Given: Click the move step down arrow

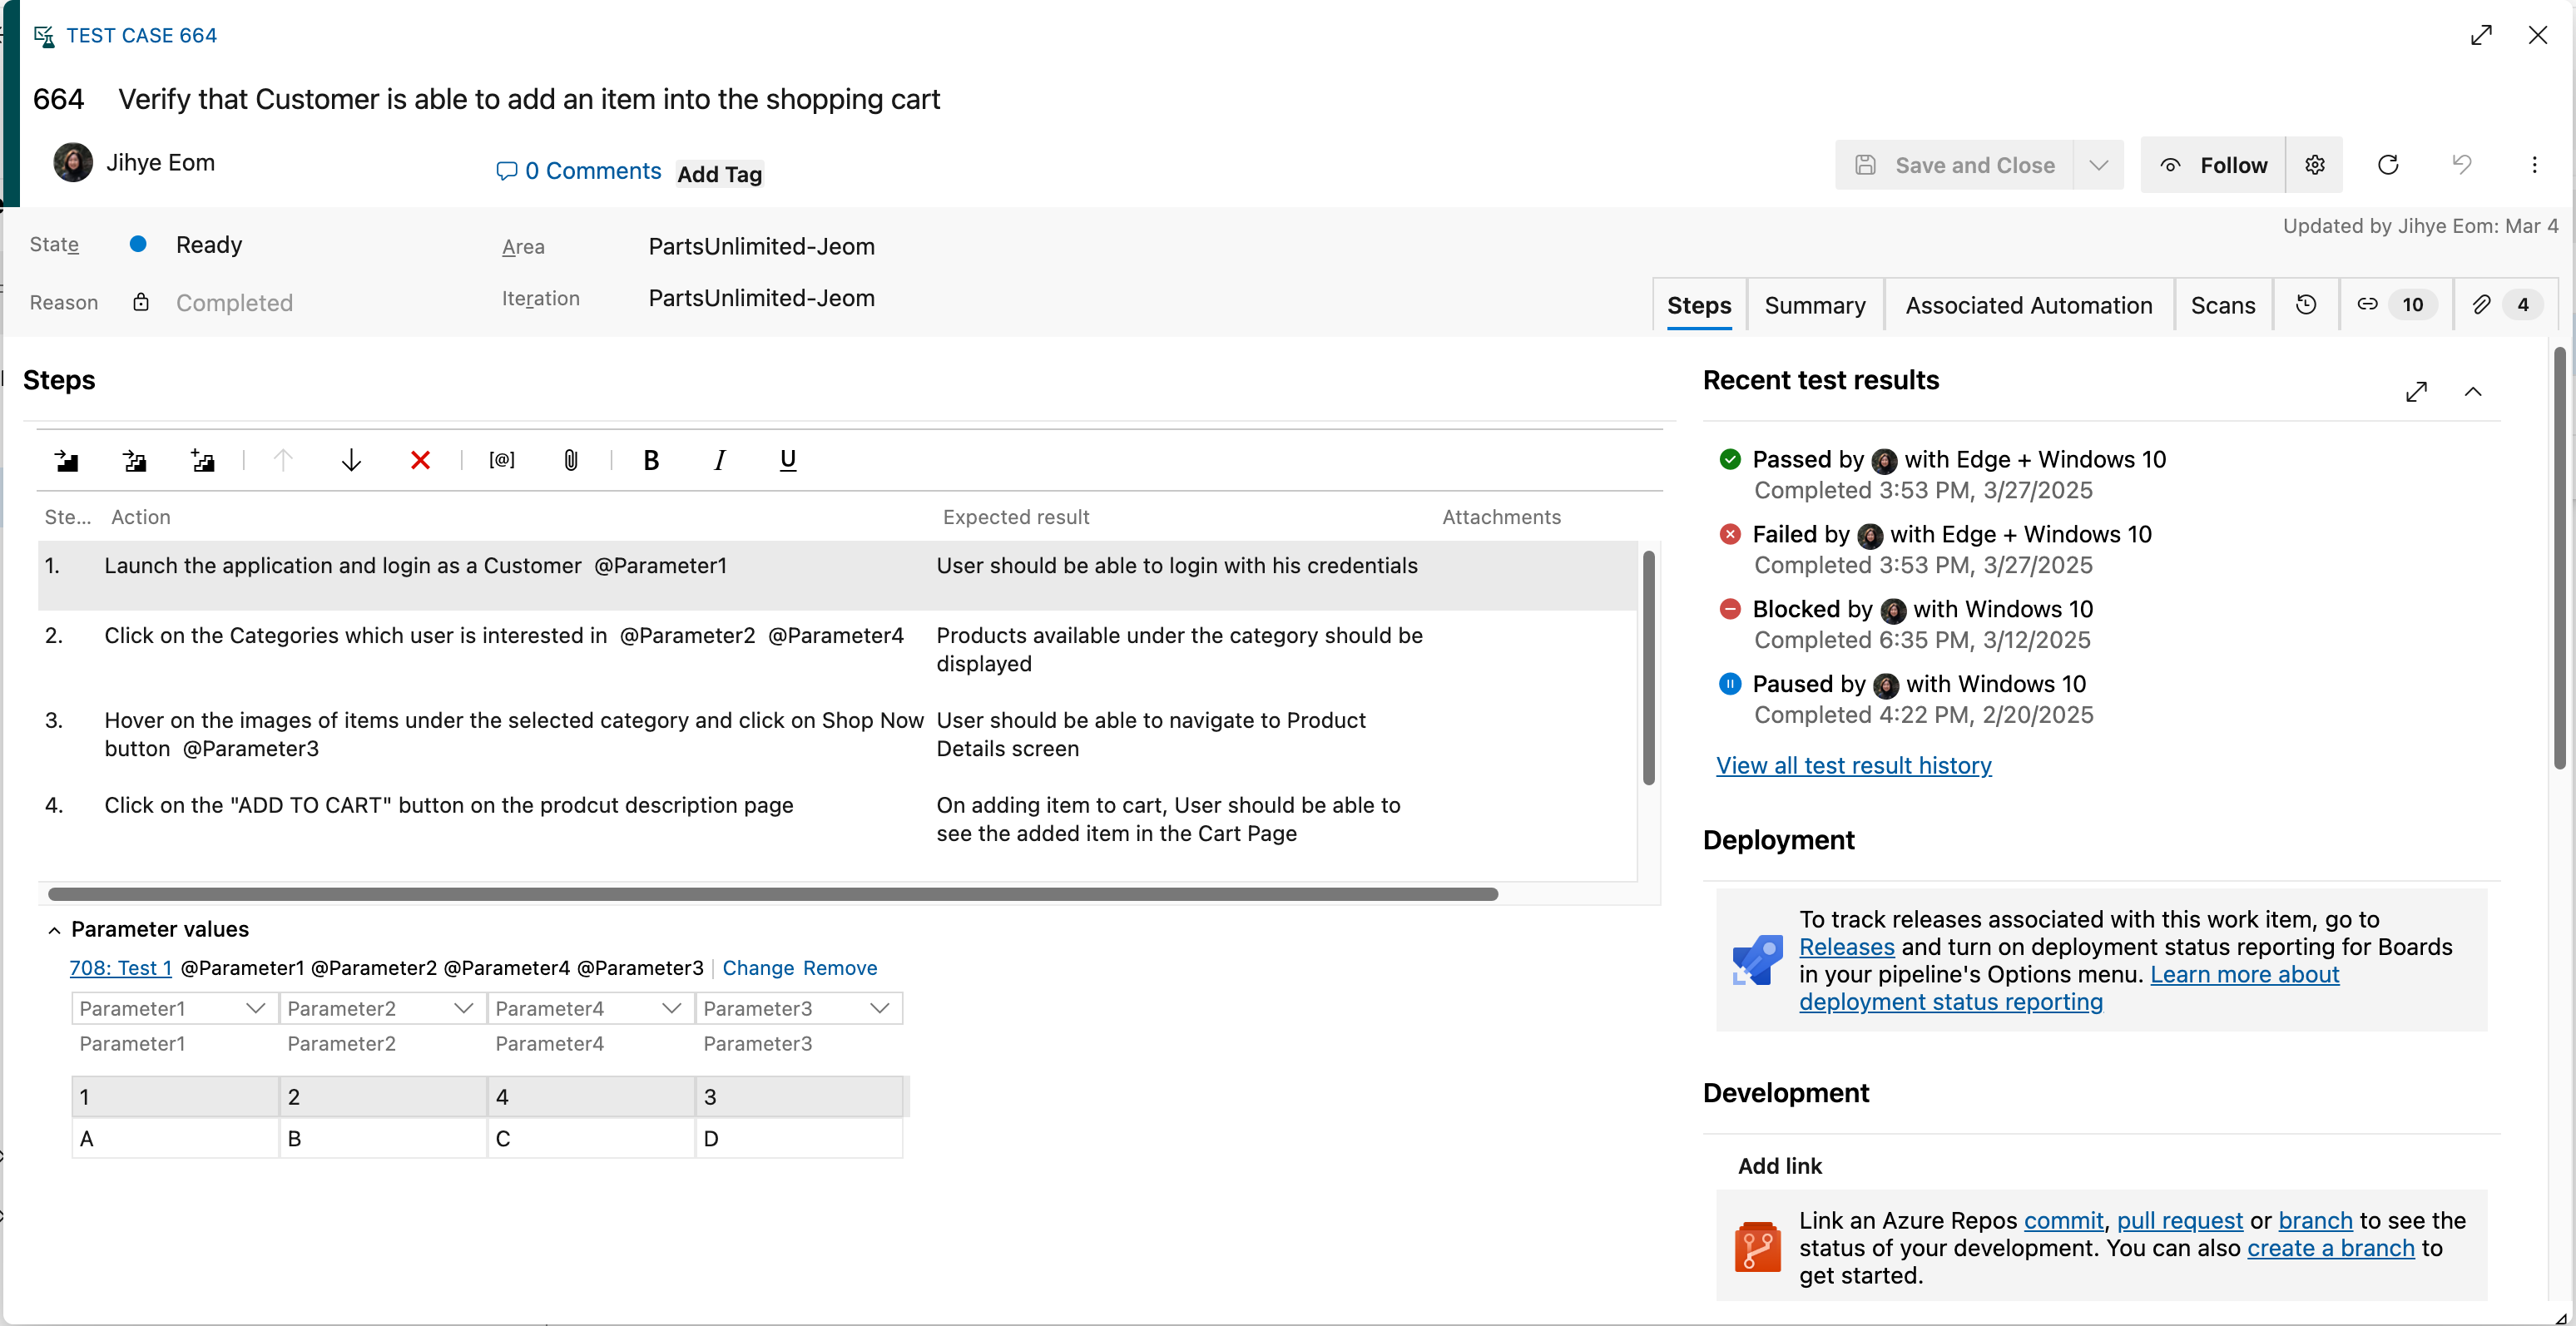Looking at the screenshot, I should point(351,460).
